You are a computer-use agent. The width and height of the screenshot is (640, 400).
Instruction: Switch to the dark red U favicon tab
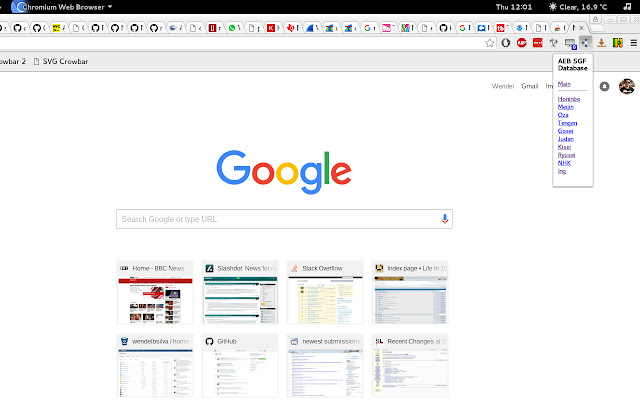[x=215, y=28]
